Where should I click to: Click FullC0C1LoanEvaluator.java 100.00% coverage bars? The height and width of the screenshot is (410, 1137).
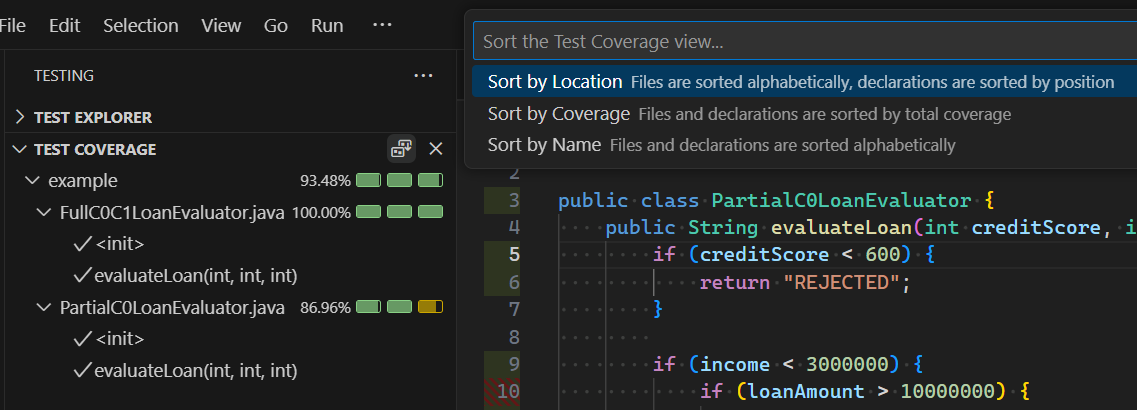click(400, 213)
